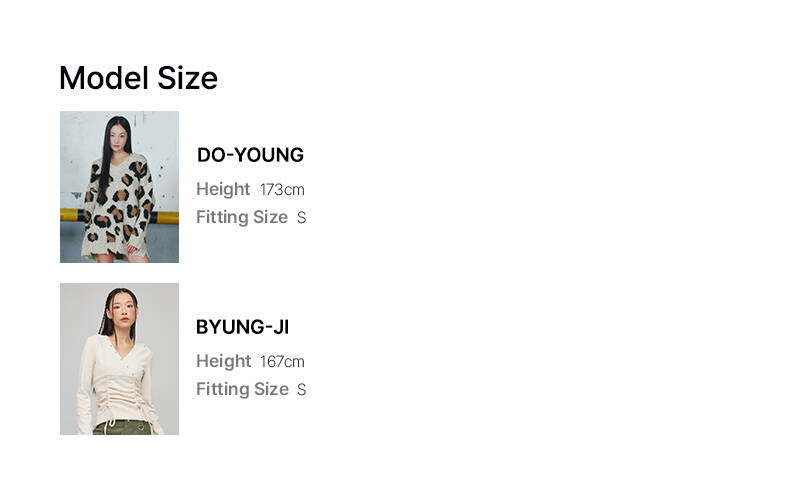Click the yellow stripe behind DO-YOUNG

pos(167,216)
